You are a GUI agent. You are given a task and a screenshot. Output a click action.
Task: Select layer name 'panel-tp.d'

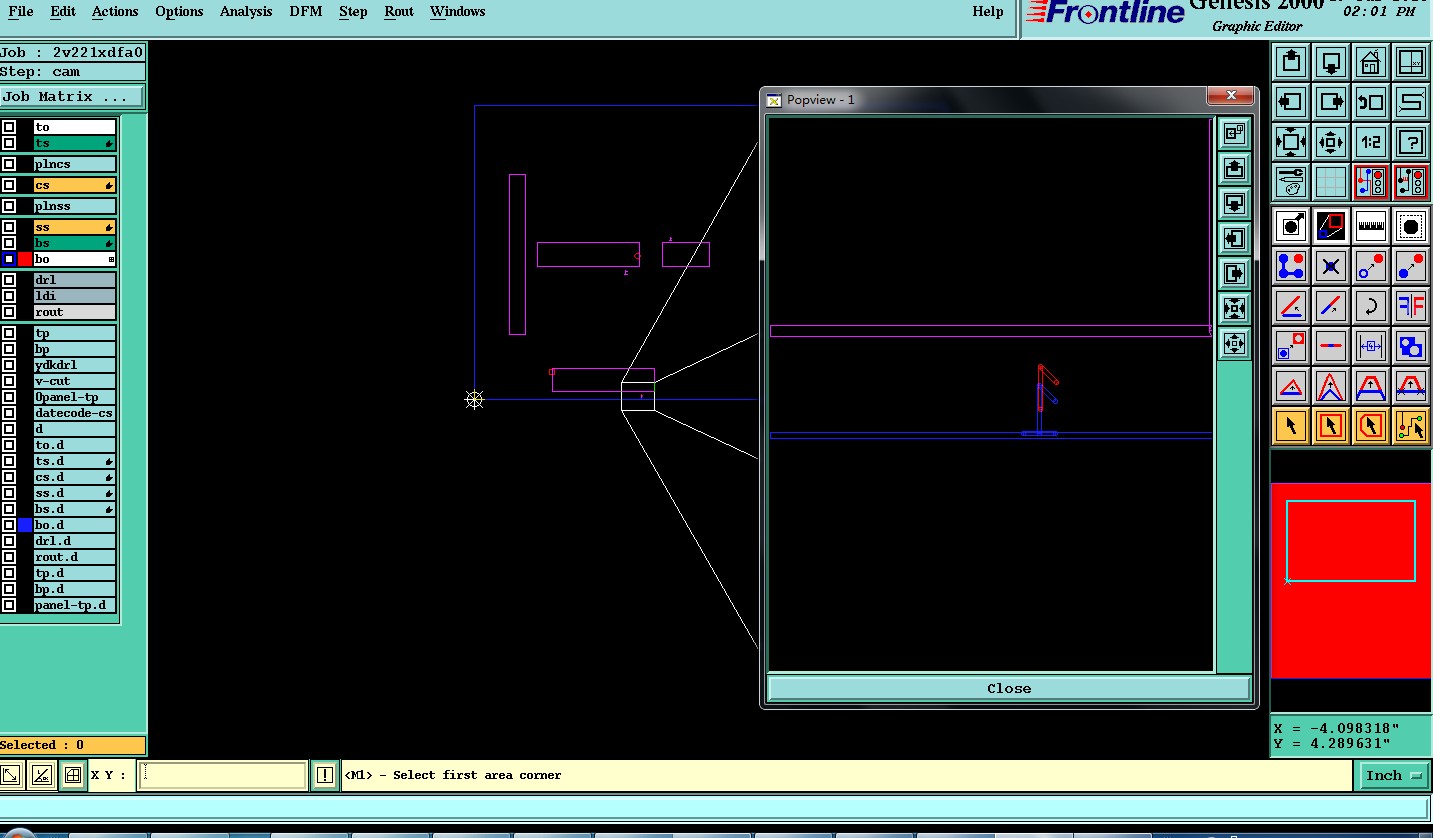(75, 605)
